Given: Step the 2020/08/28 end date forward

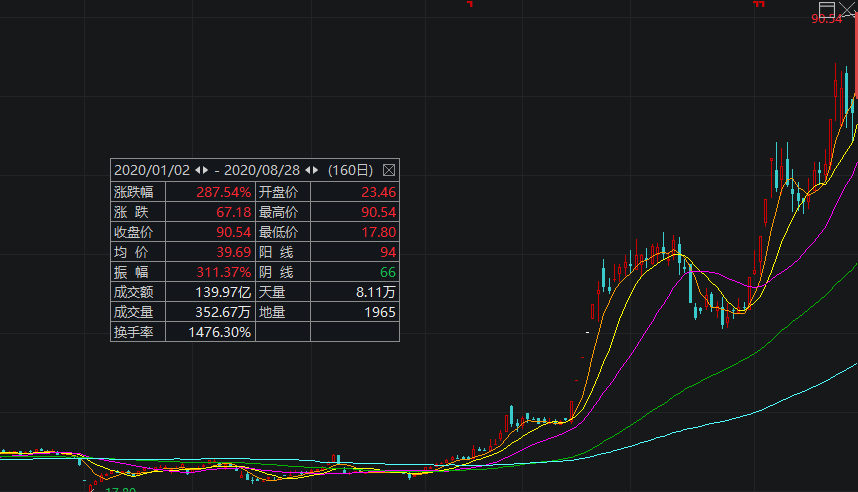Looking at the screenshot, I should (317, 170).
